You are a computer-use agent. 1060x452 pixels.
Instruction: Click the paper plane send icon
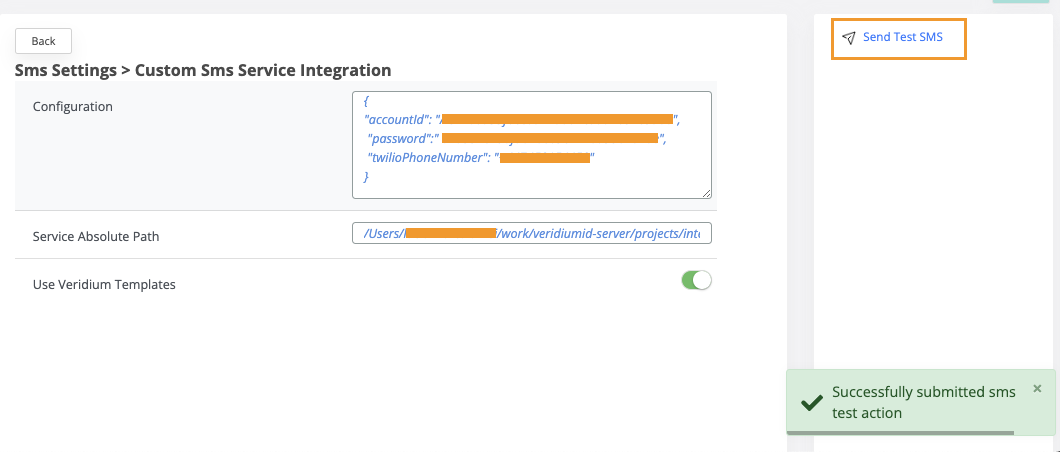pos(849,38)
